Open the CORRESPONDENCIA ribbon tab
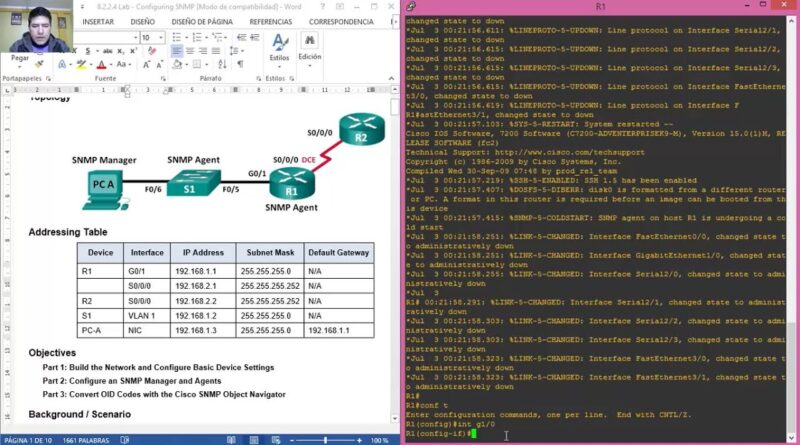The width and height of the screenshot is (800, 445). pyautogui.click(x=341, y=21)
